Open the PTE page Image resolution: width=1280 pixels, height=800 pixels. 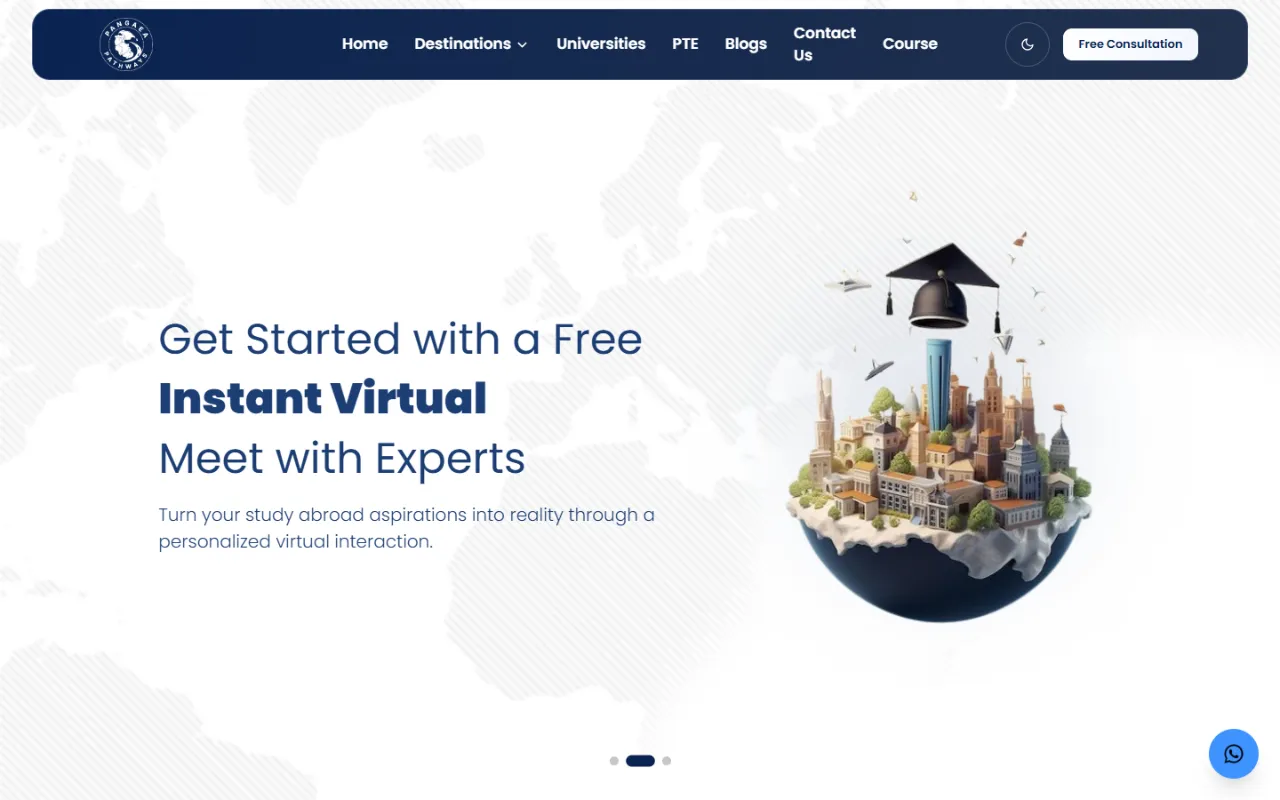(x=685, y=44)
